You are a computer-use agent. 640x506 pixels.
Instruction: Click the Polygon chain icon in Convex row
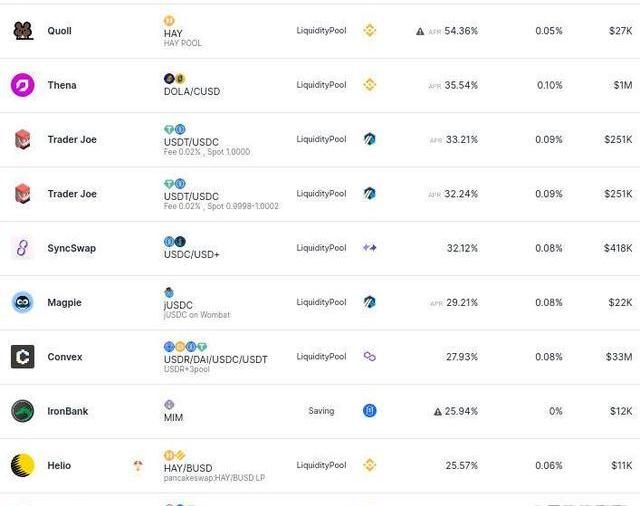(x=369, y=357)
